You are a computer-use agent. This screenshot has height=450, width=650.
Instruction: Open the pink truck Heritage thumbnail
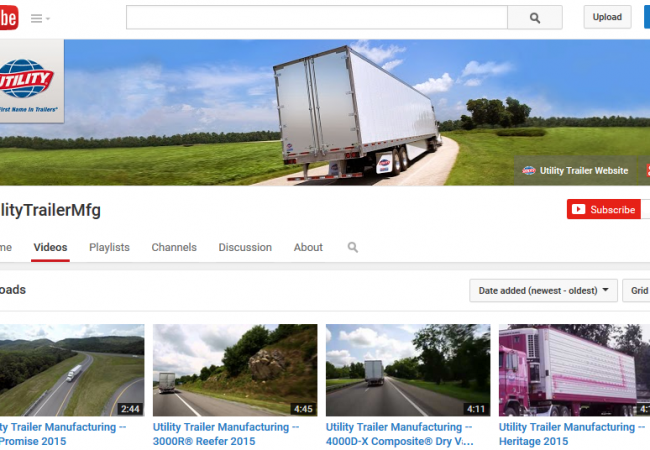pos(574,370)
